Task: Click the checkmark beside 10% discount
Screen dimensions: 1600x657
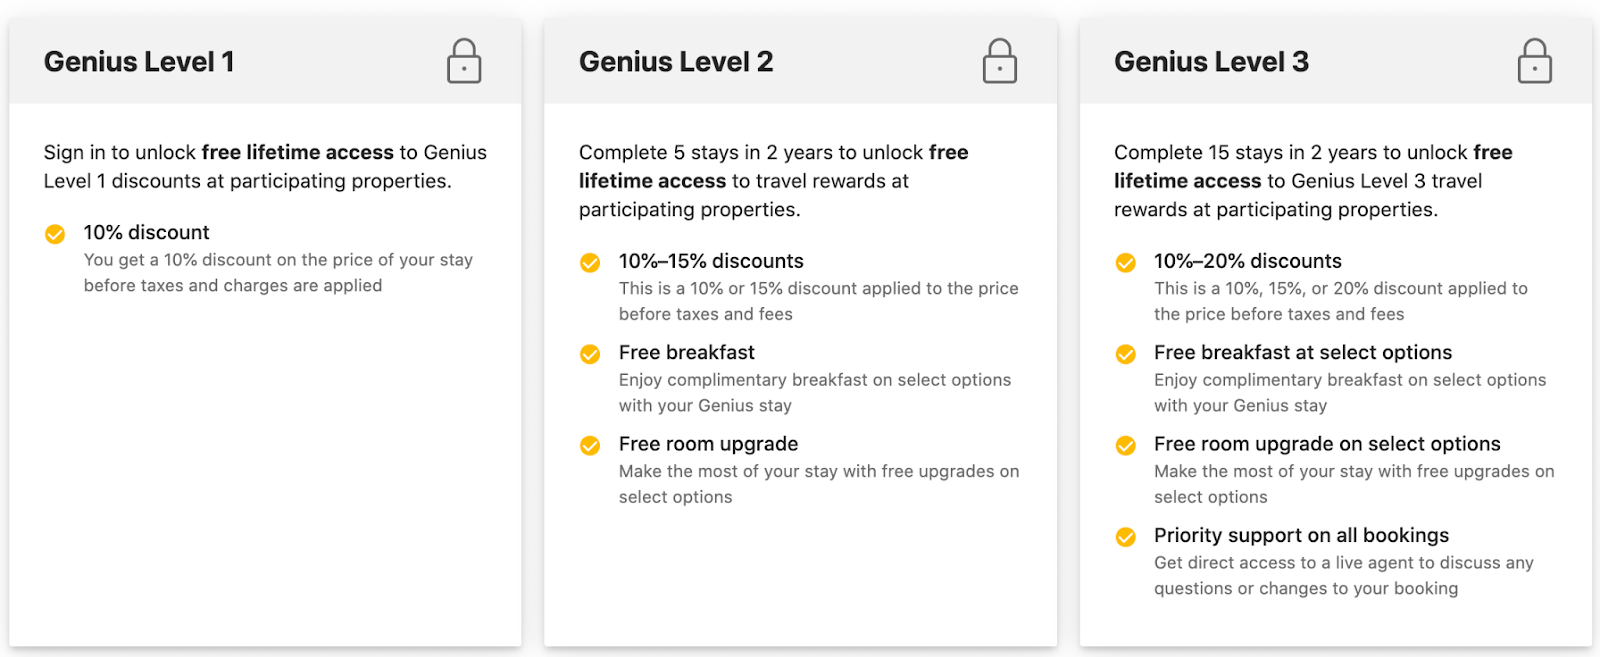Action: (55, 234)
